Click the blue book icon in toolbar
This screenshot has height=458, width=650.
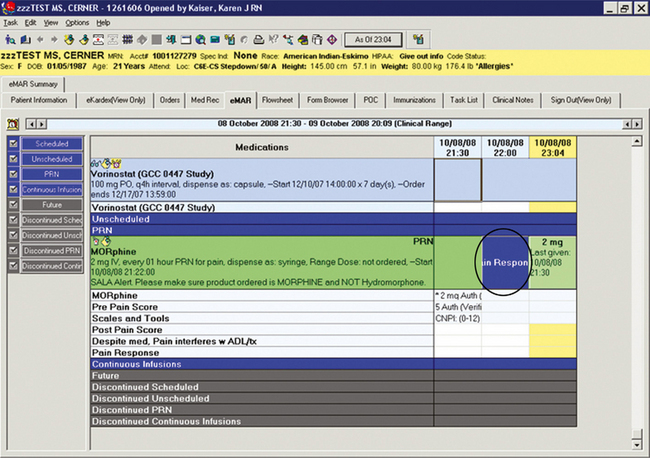[x=26, y=39]
